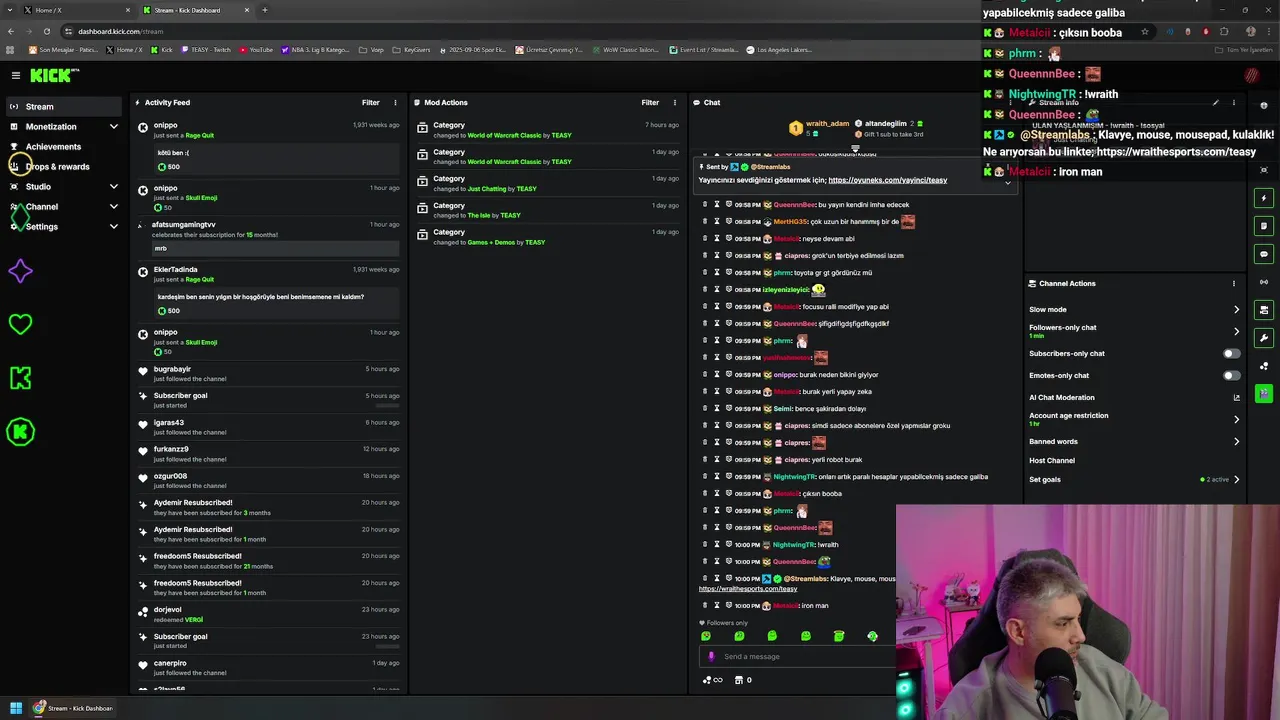Image resolution: width=1280 pixels, height=720 pixels.
Task: Click wraith_adam in the gift leaderboard
Action: (x=827, y=123)
